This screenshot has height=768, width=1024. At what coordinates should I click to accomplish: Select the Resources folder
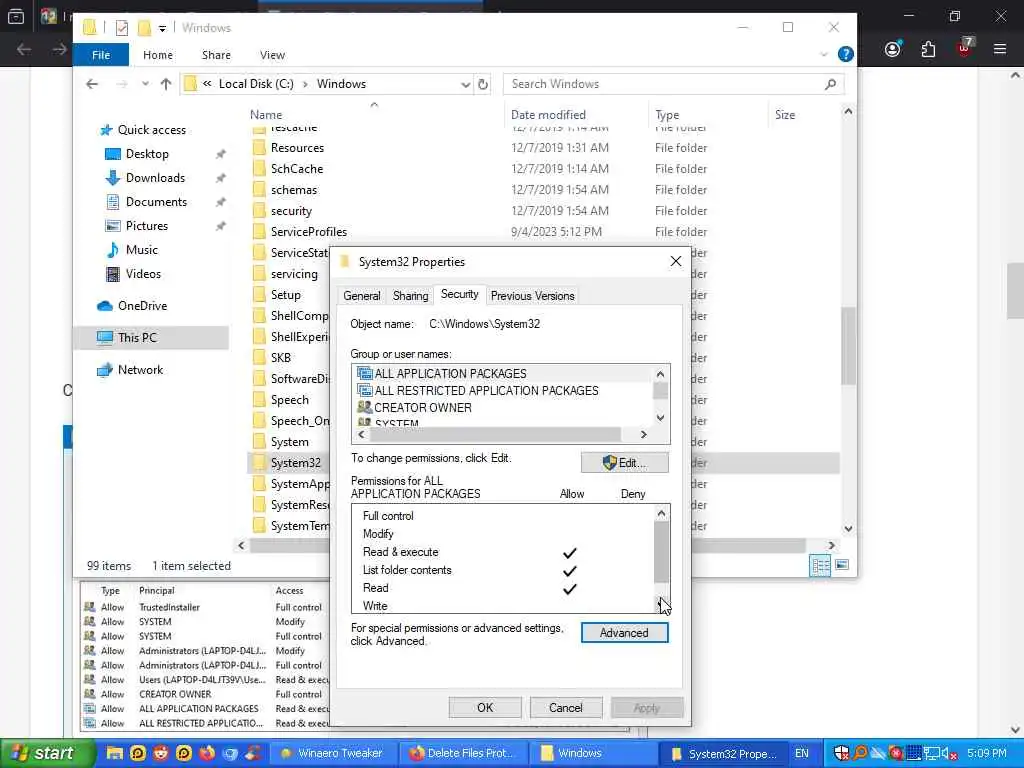click(x=297, y=148)
